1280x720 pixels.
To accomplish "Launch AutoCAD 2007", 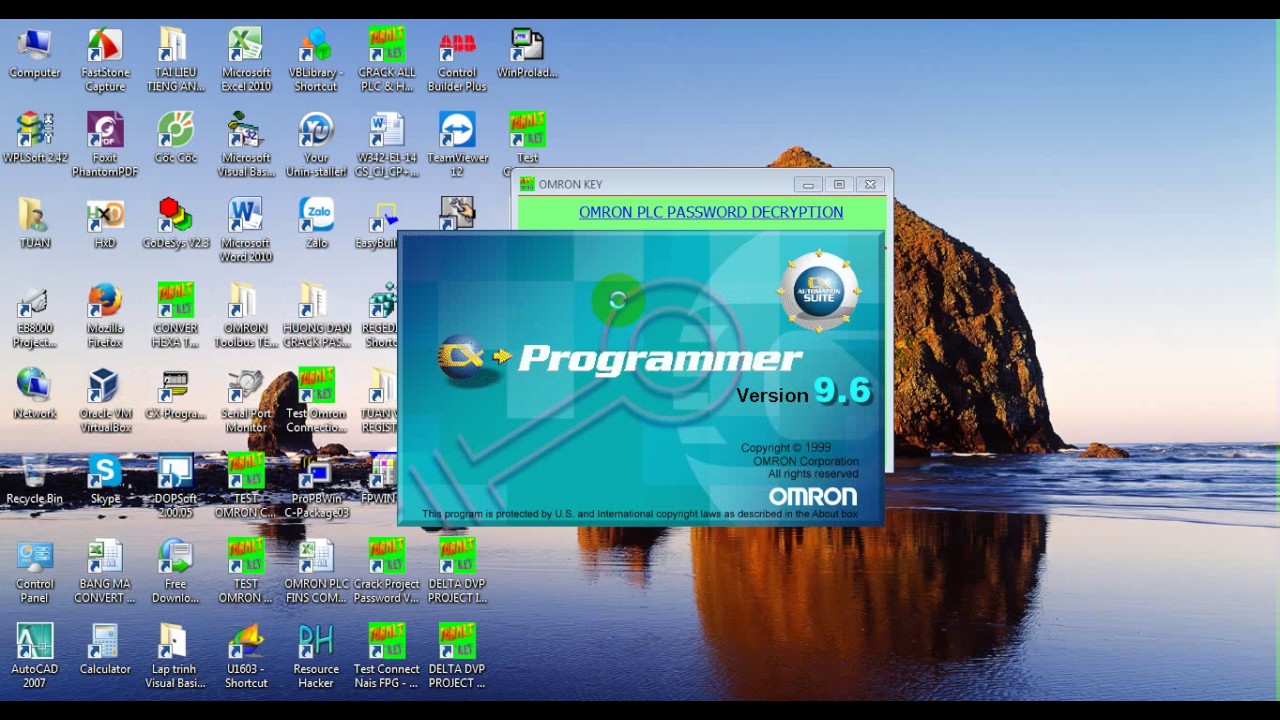I will pyautogui.click(x=35, y=657).
